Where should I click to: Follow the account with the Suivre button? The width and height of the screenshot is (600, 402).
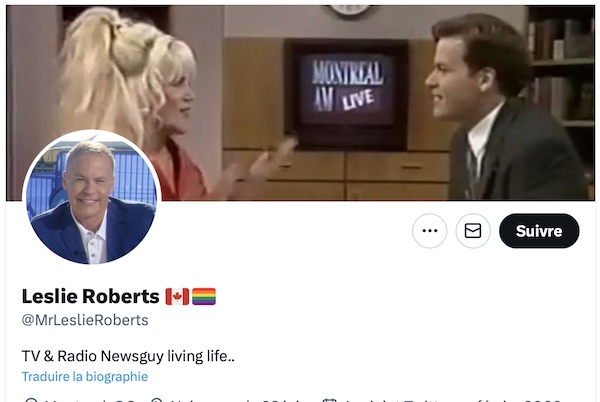pyautogui.click(x=539, y=231)
